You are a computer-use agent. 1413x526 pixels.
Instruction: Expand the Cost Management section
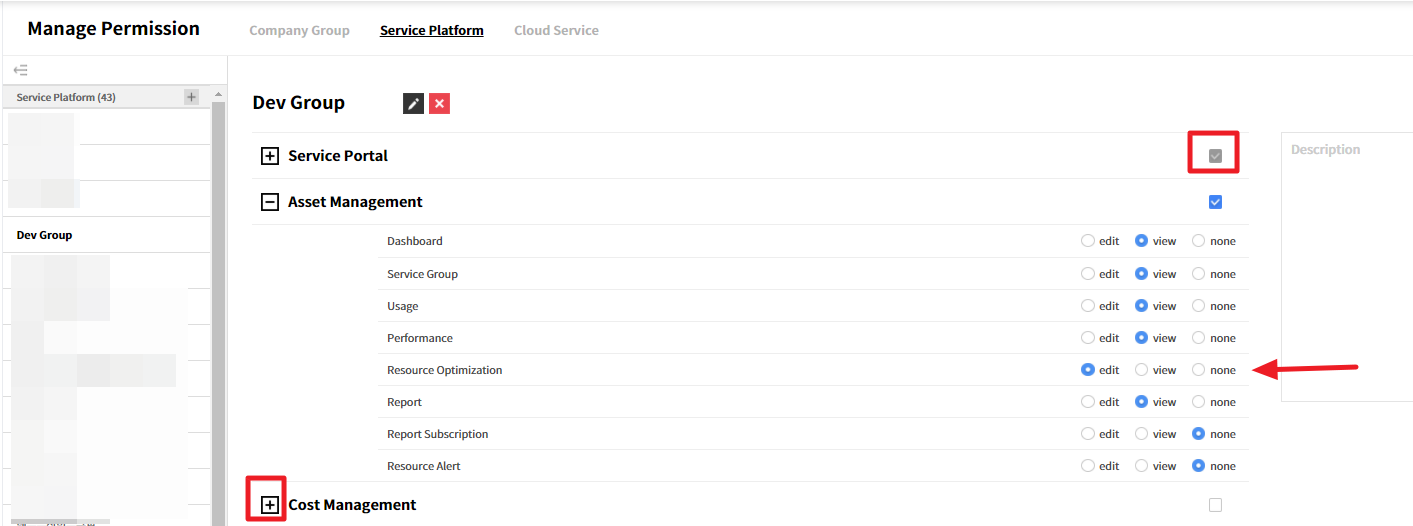point(269,505)
